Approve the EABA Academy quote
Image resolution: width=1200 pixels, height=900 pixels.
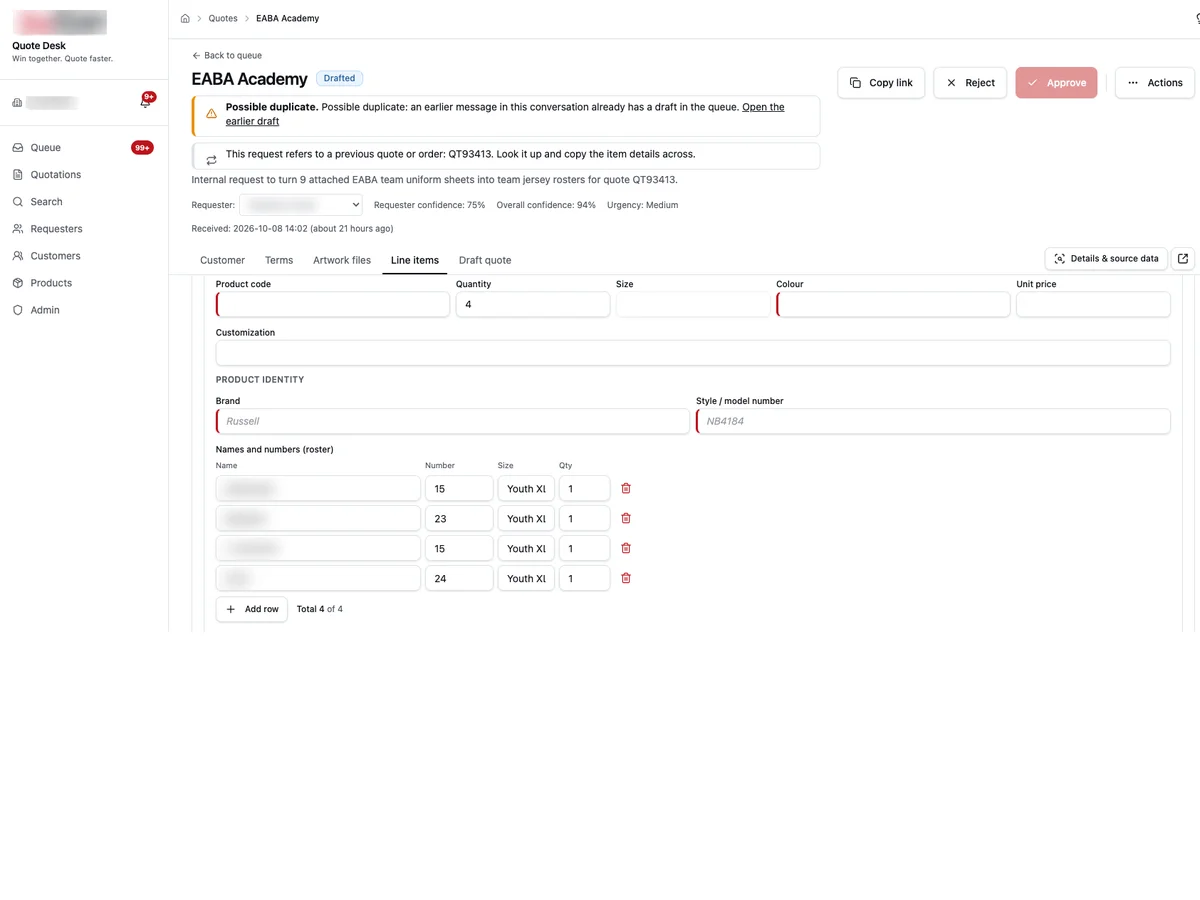click(1056, 83)
